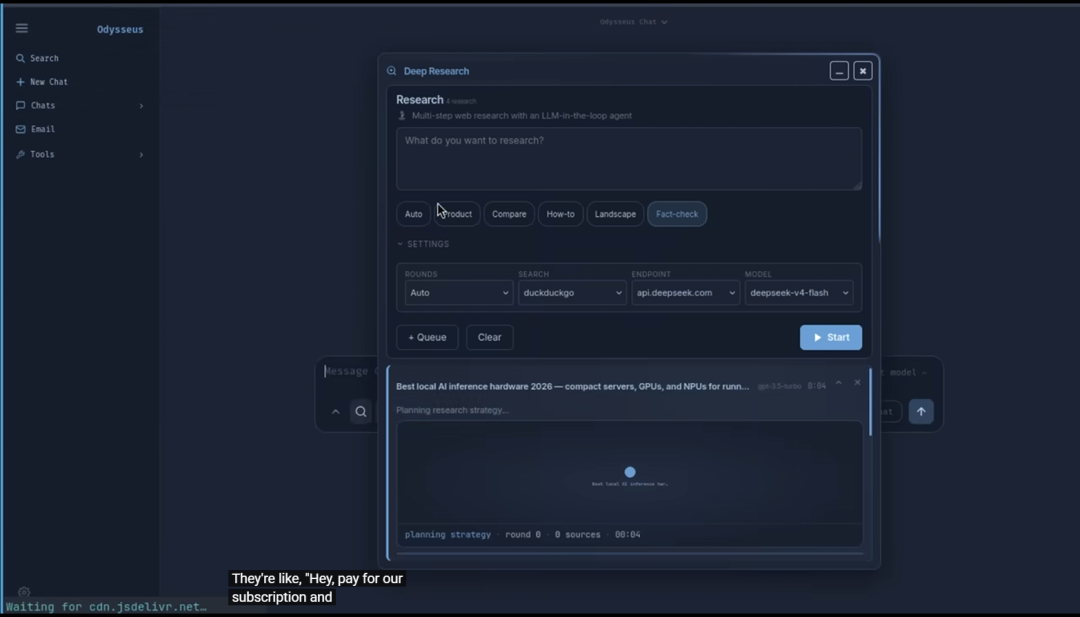1080x617 pixels.
Task: Collapse the running research job card
Action: coord(838,383)
